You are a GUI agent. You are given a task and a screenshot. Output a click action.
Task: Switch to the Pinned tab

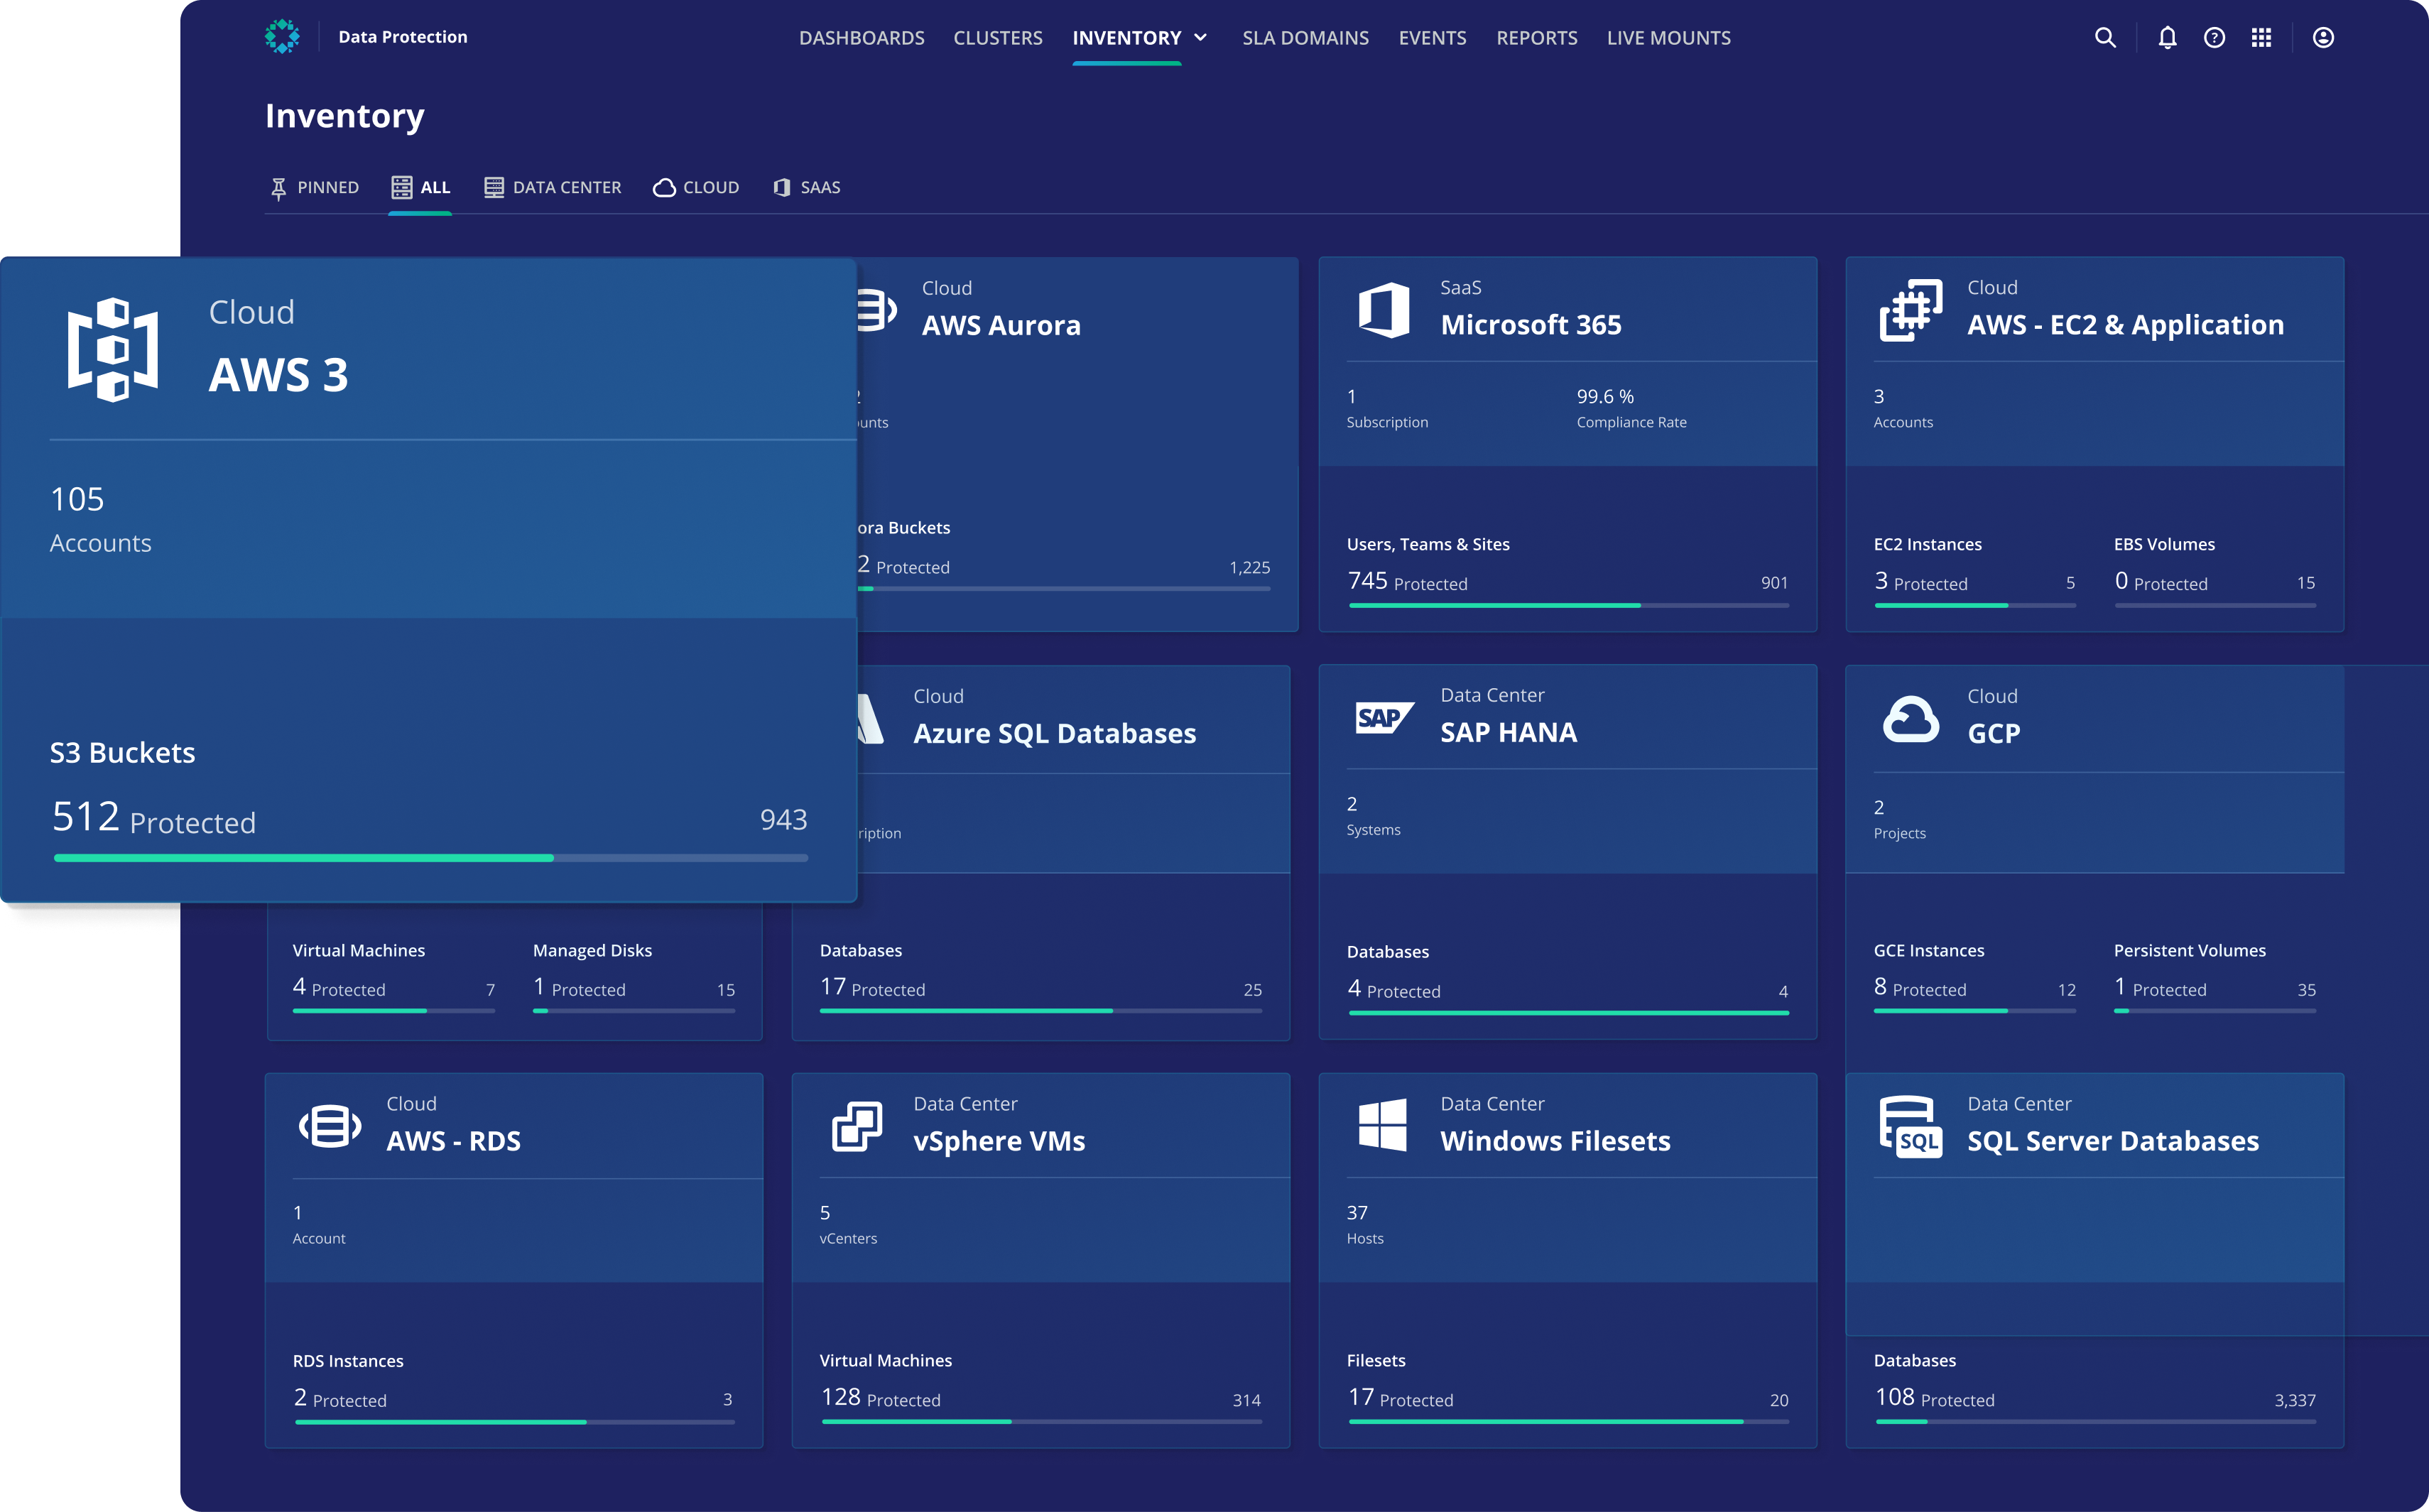tap(314, 188)
